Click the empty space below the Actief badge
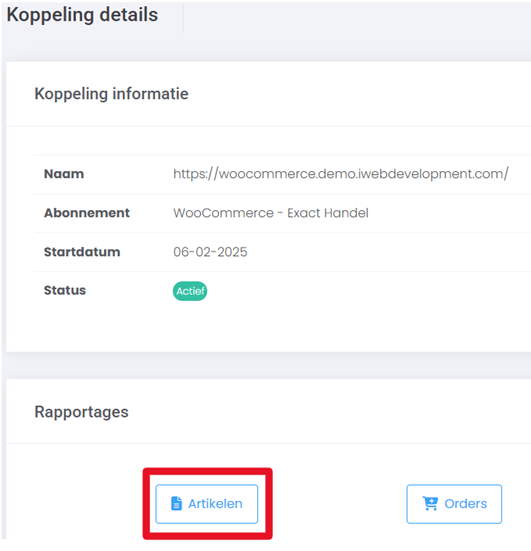 point(190,325)
